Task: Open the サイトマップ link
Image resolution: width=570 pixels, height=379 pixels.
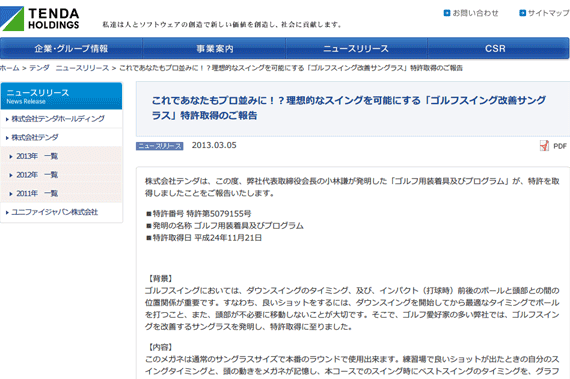Action: [x=549, y=13]
